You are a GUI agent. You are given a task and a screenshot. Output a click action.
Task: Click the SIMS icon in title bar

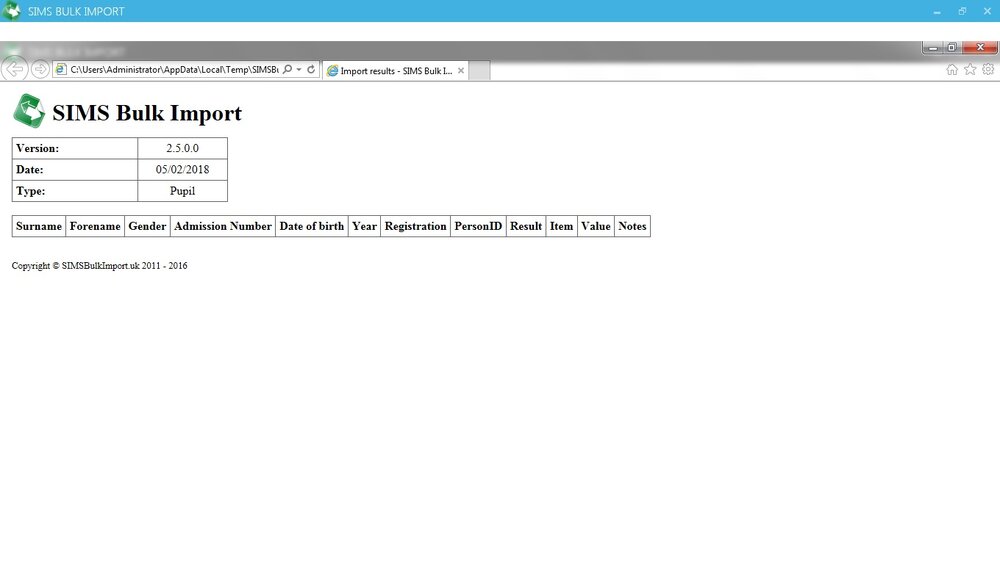click(11, 11)
